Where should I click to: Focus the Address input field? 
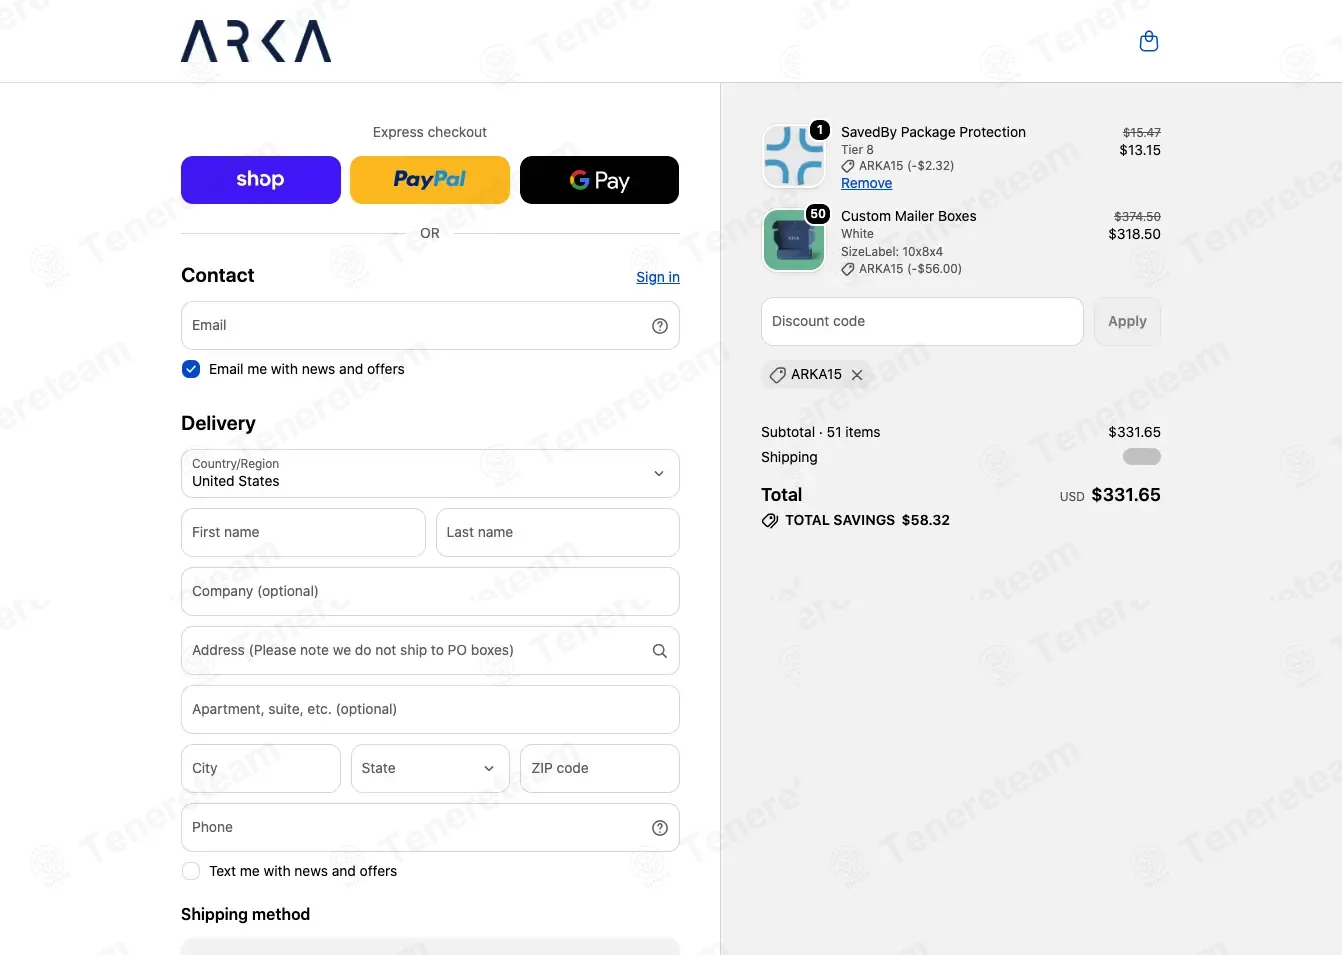tap(430, 650)
